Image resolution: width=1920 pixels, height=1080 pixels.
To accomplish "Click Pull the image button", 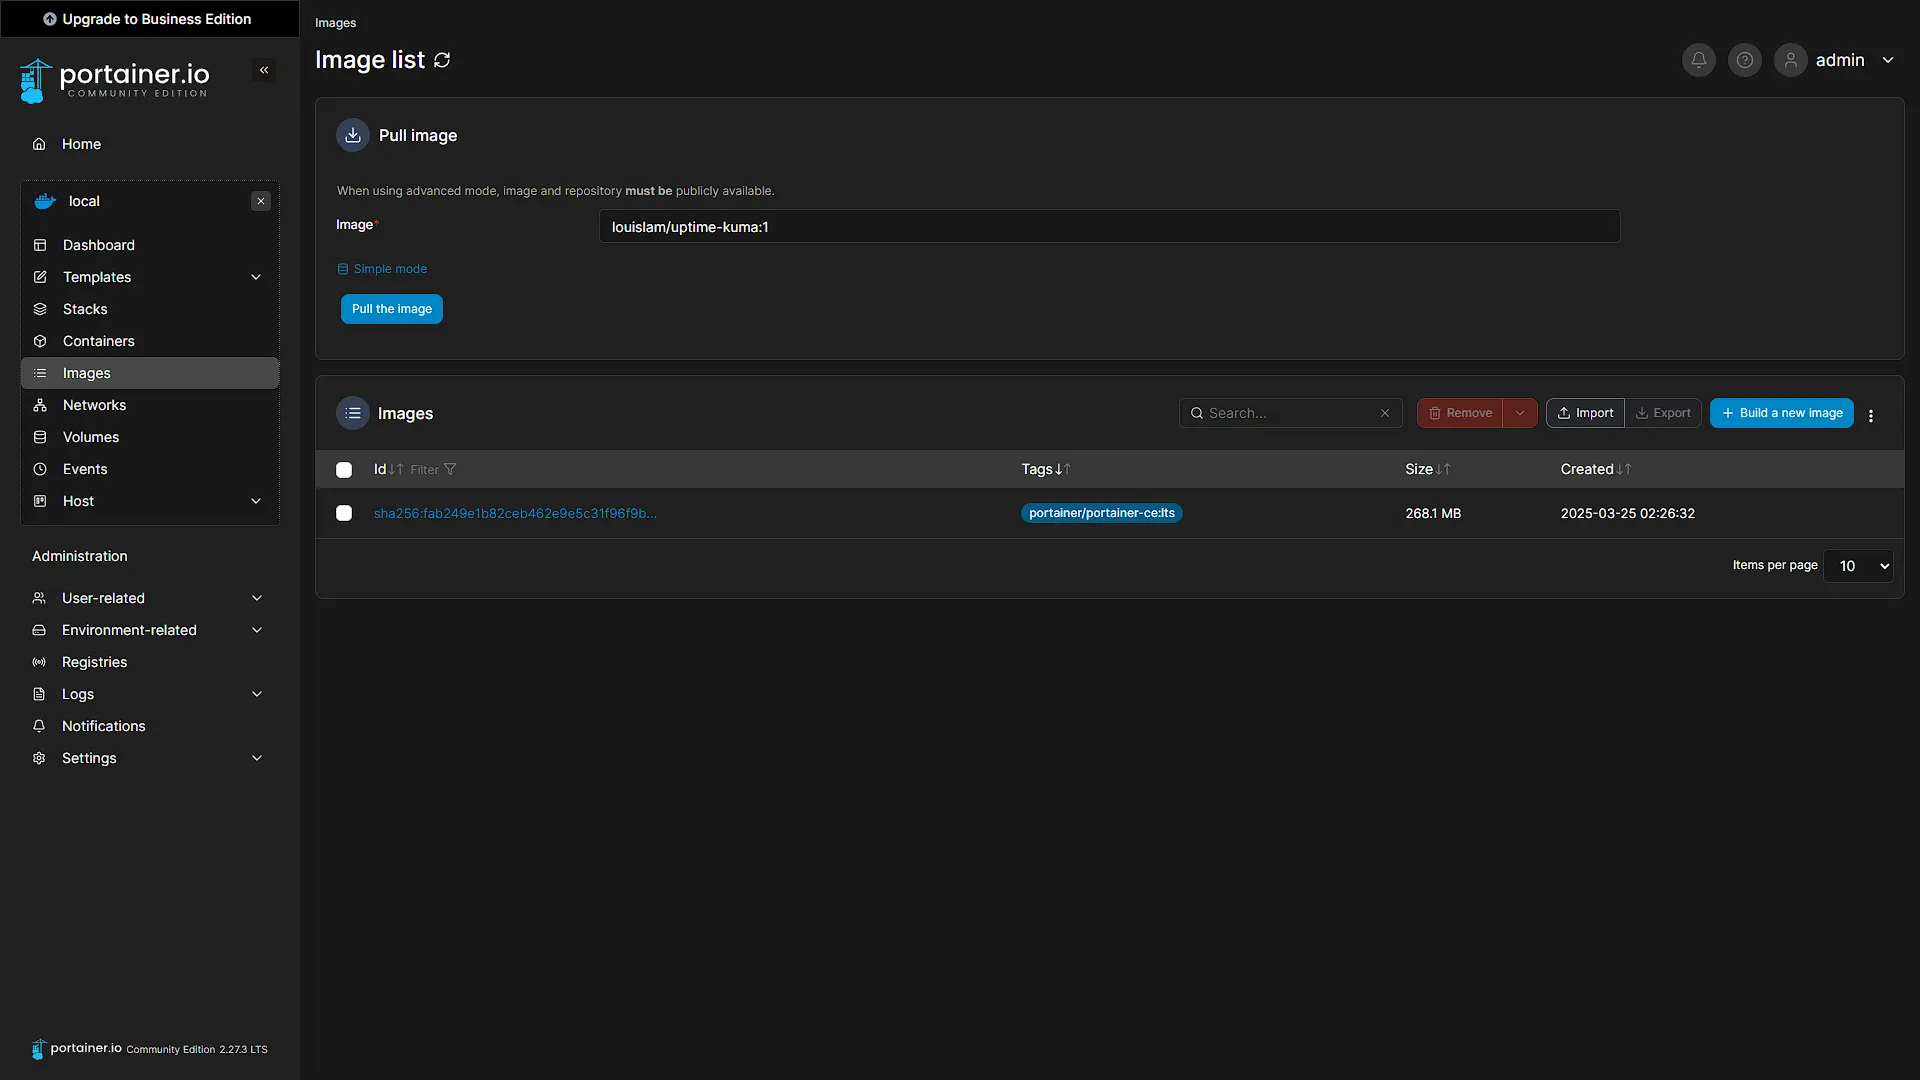I will (x=392, y=309).
